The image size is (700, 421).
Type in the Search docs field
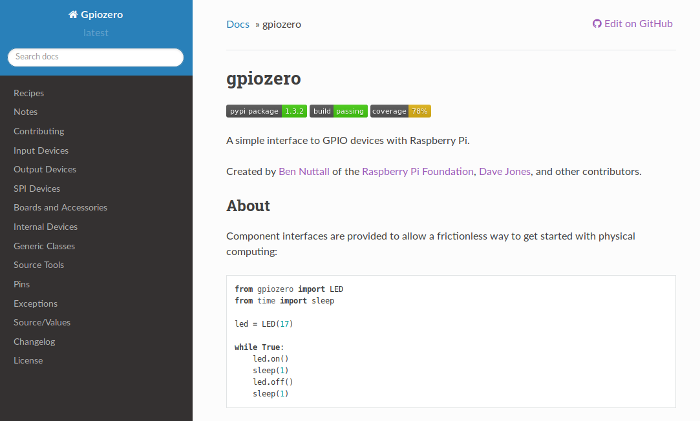coord(96,57)
